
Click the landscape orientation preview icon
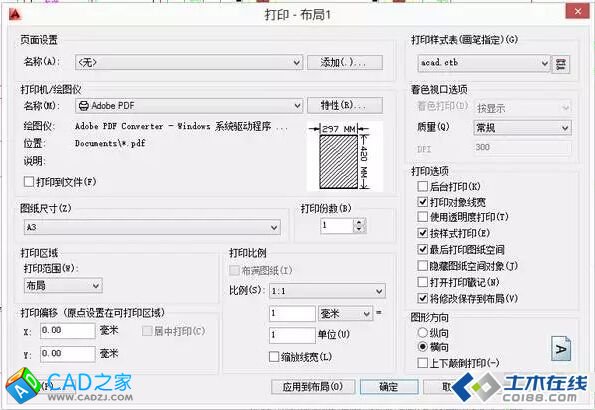[x=561, y=348]
